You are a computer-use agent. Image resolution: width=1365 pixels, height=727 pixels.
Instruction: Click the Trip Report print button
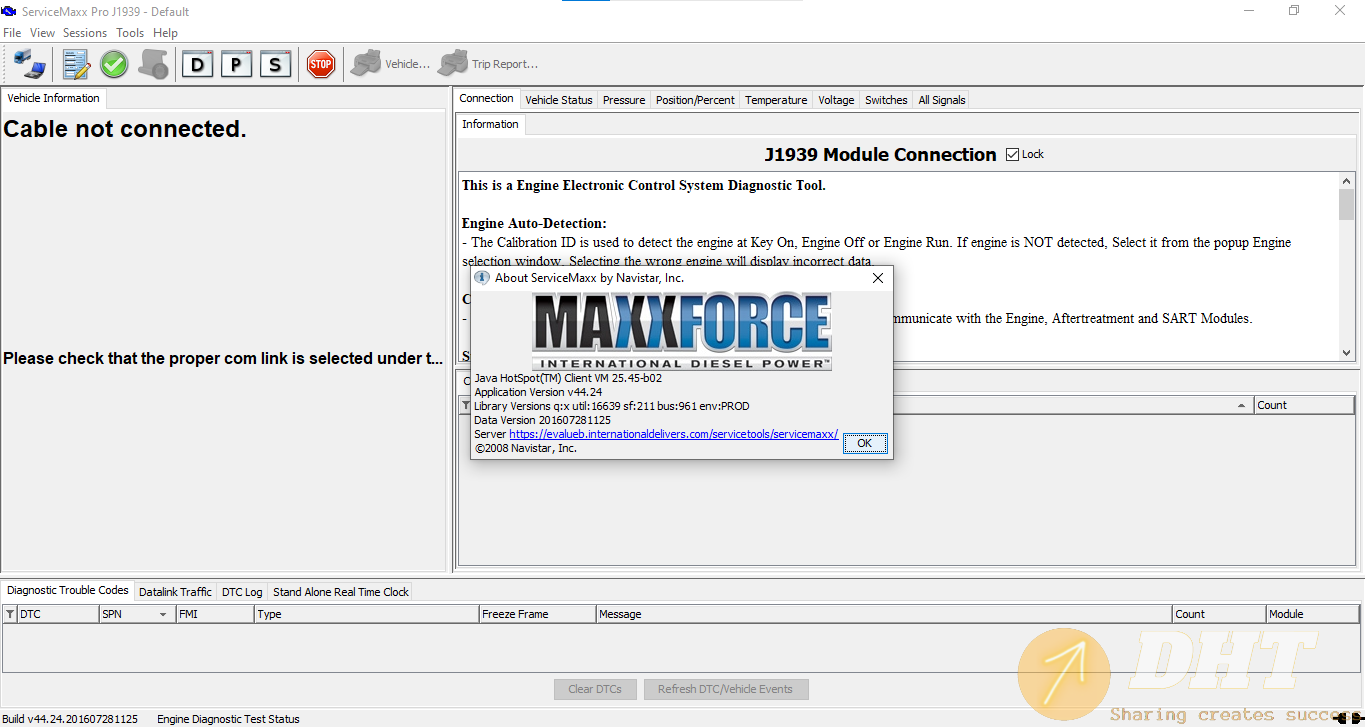(x=489, y=64)
